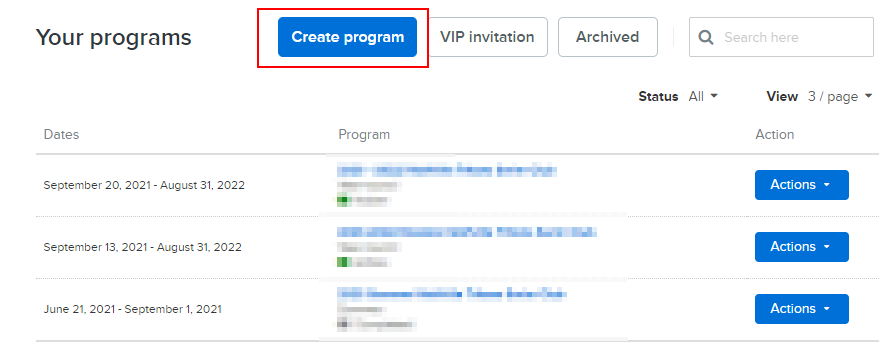Click the gray status icon in third program
This screenshot has height=360, width=889.
click(x=342, y=324)
